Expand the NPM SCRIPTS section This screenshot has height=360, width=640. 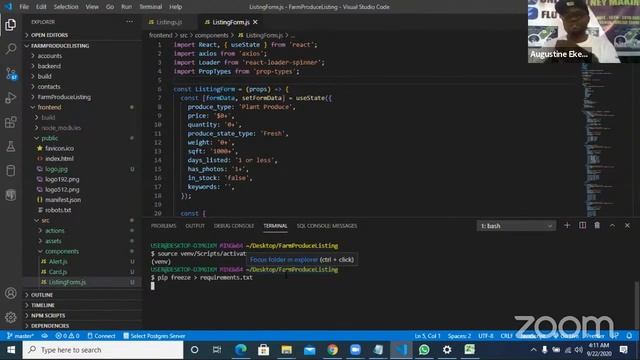point(48,316)
